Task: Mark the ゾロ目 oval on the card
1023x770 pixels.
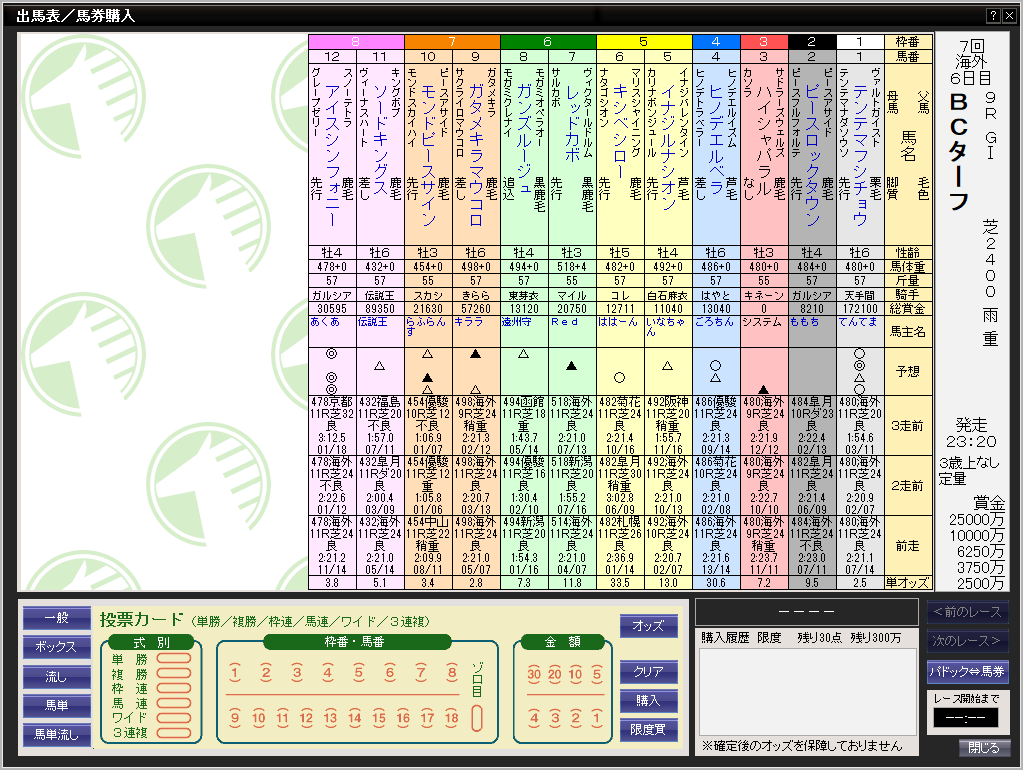Action: click(477, 718)
